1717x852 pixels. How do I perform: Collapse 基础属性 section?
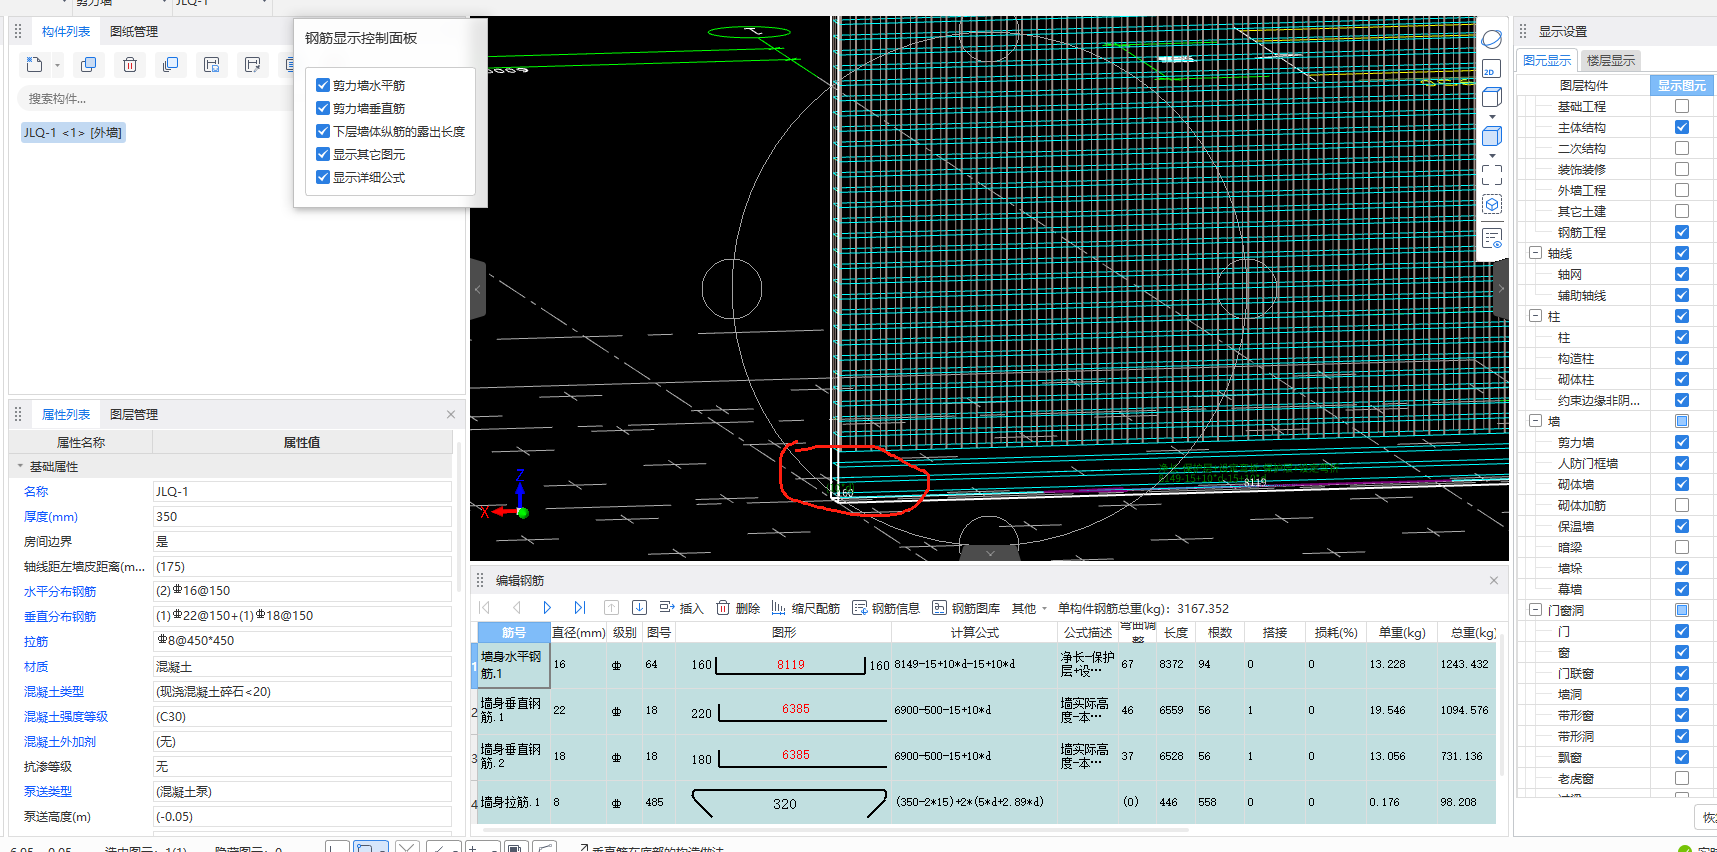(x=20, y=466)
